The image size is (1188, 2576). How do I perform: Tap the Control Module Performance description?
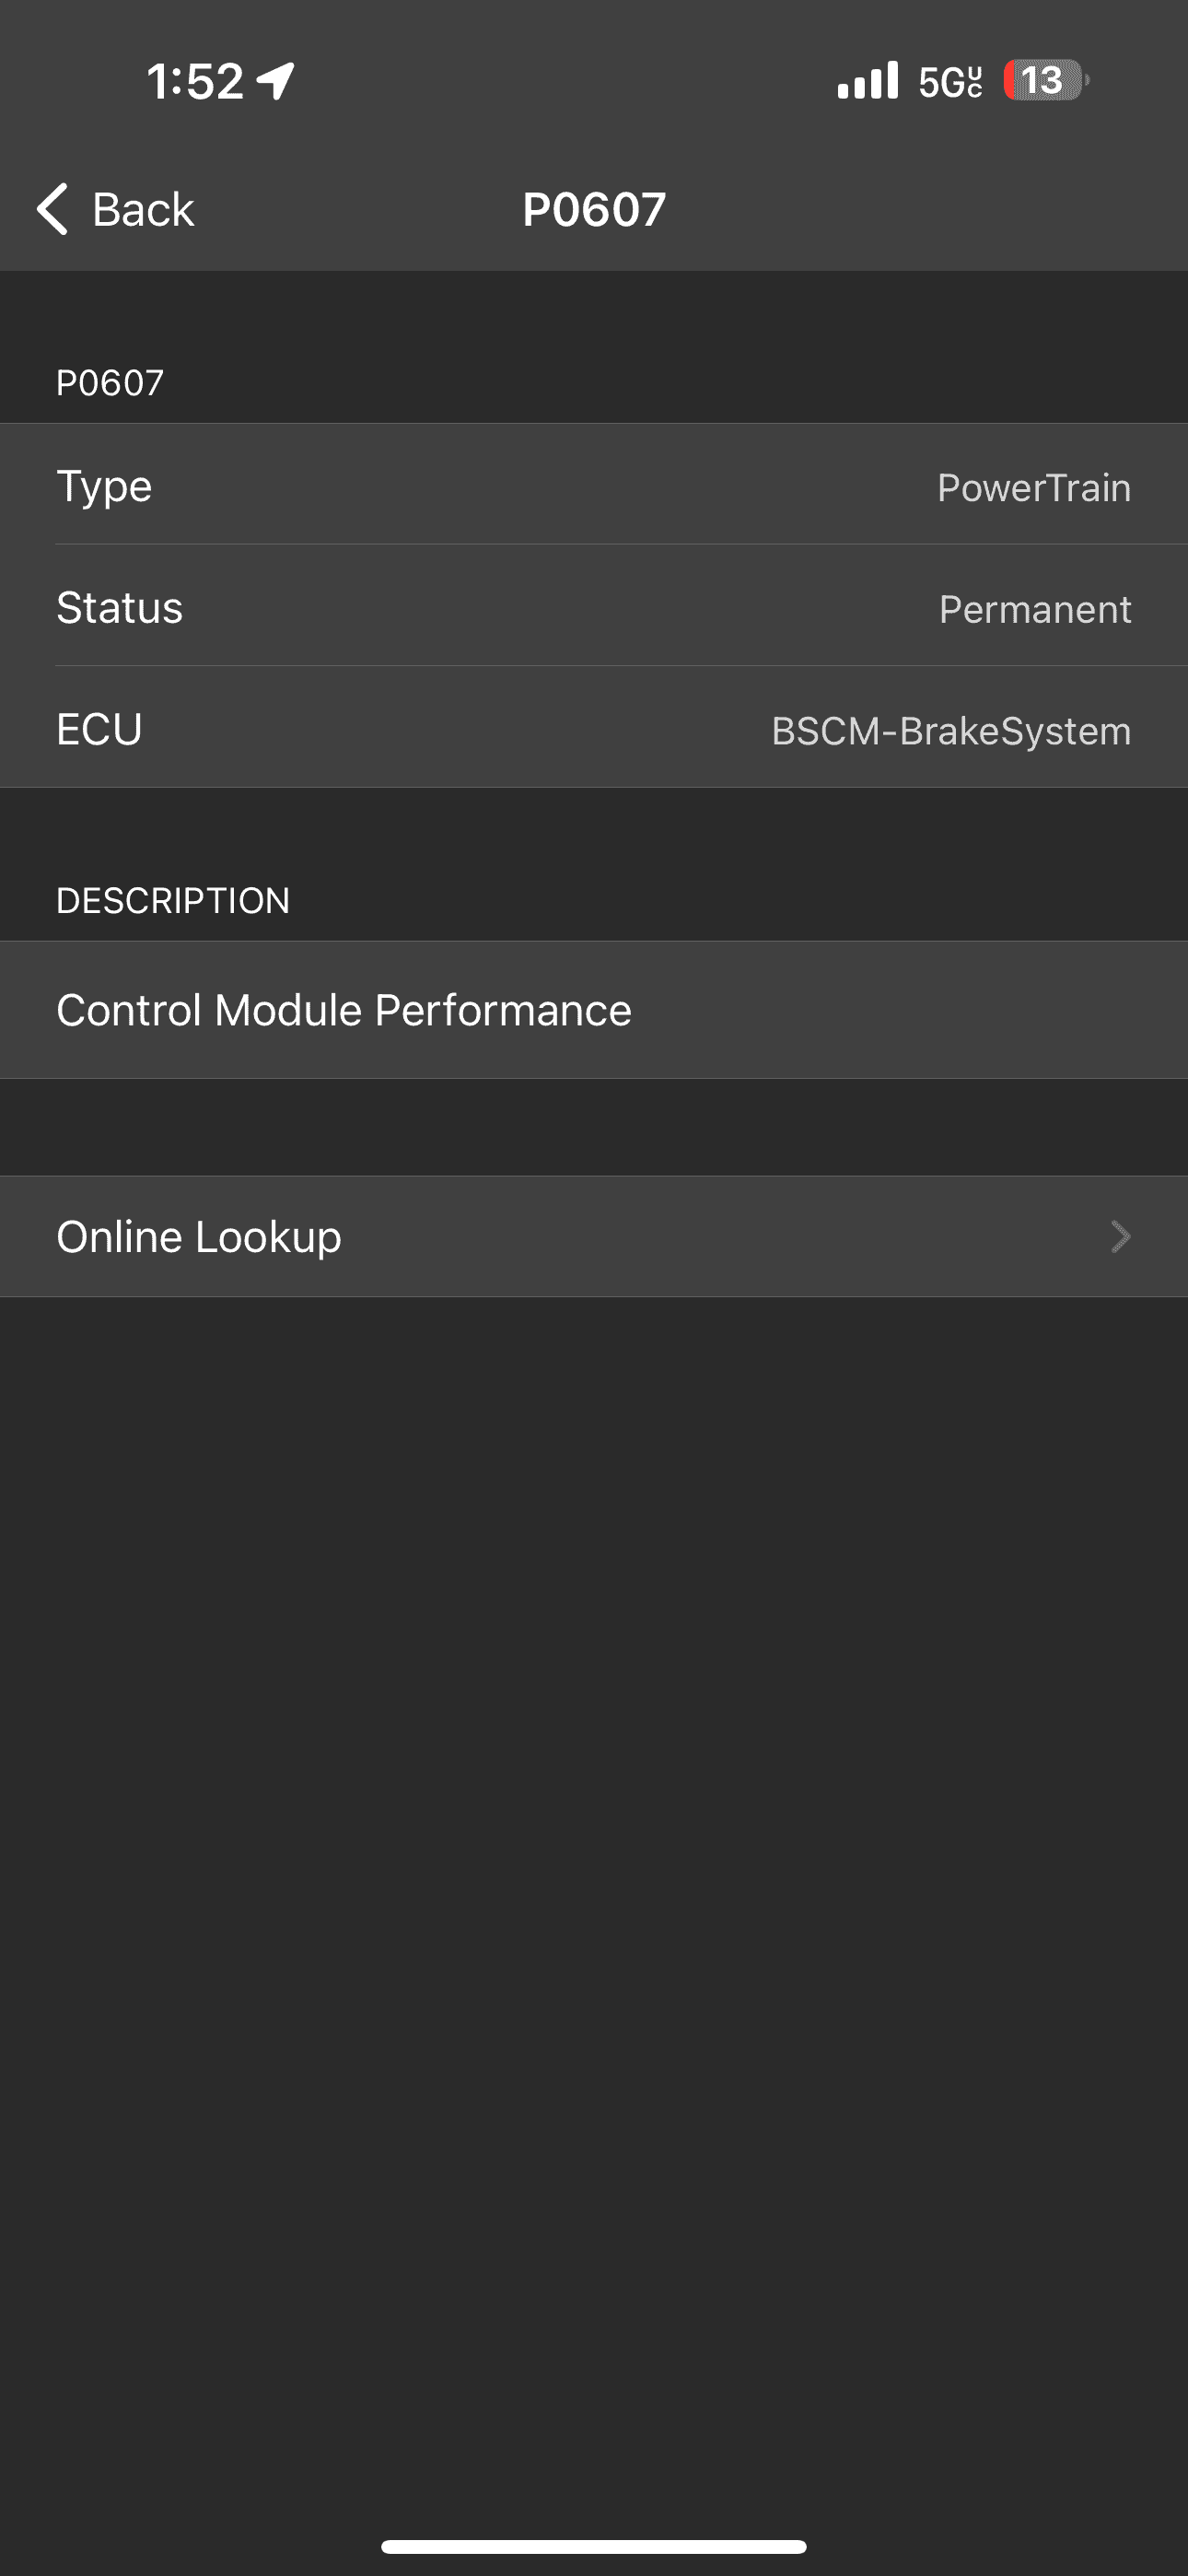[344, 1010]
